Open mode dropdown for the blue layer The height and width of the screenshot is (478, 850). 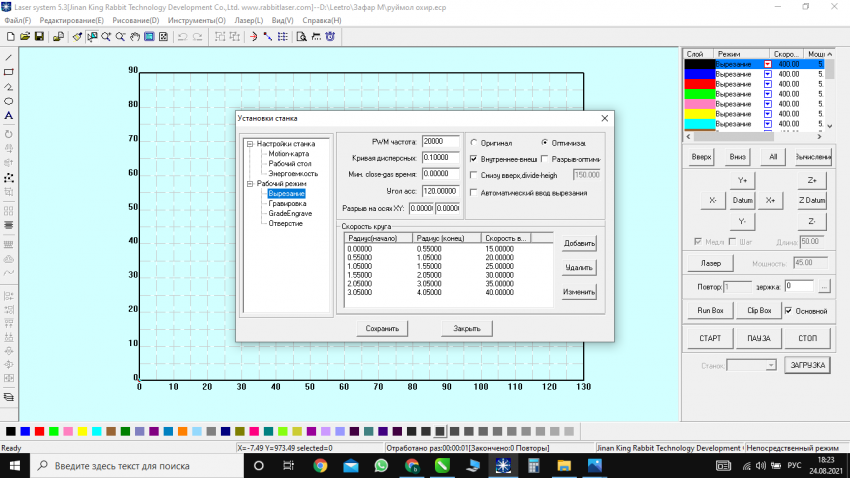coord(768,74)
